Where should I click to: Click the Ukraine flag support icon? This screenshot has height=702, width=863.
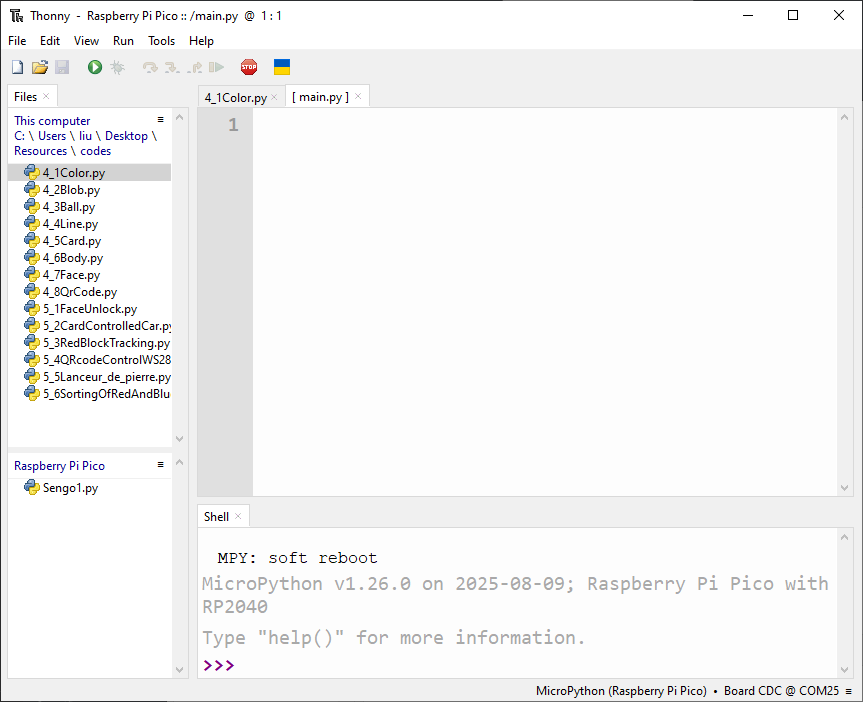tap(282, 67)
